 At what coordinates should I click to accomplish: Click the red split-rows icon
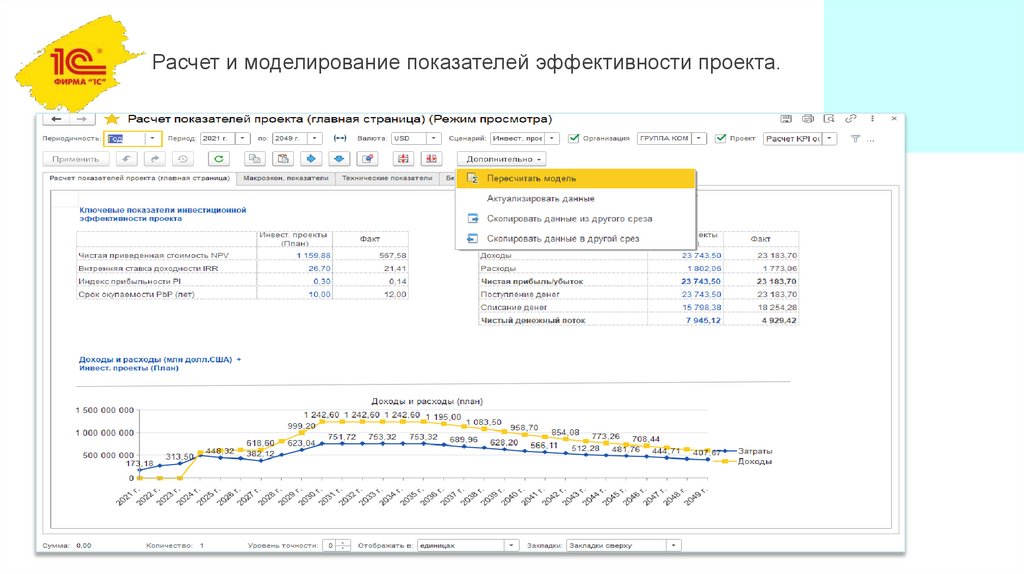pos(404,159)
